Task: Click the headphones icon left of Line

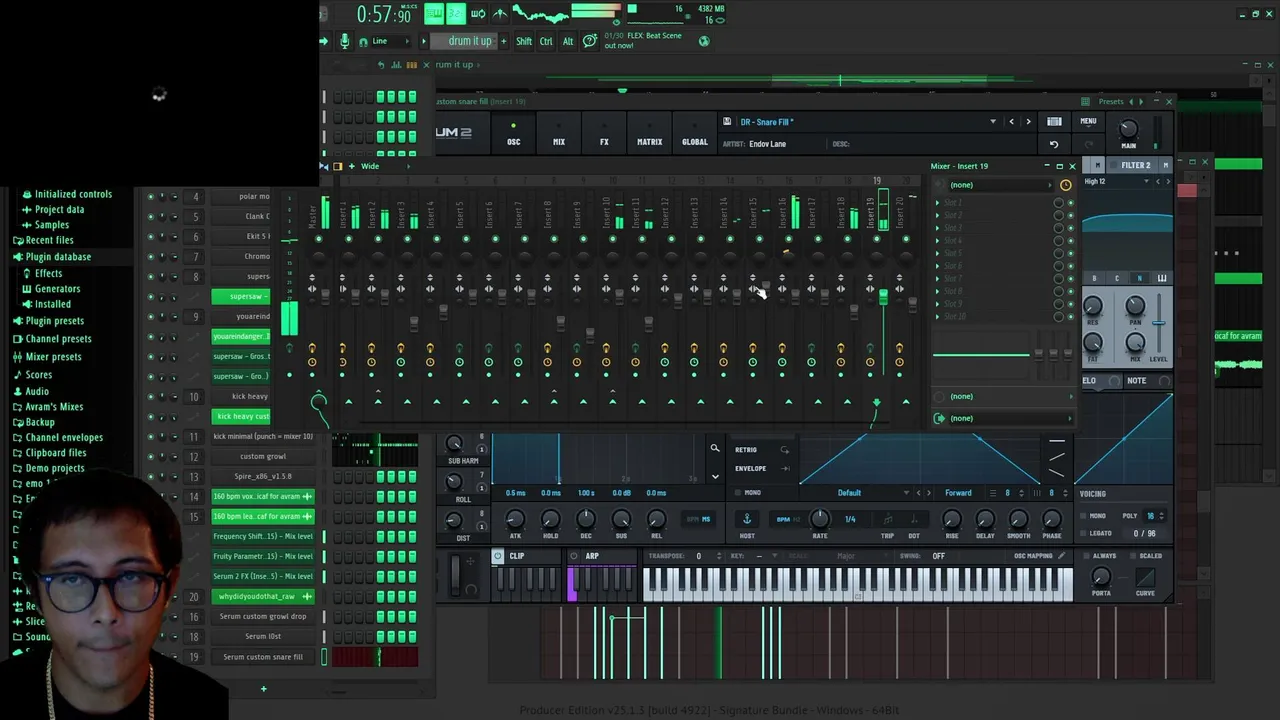Action: [x=361, y=41]
